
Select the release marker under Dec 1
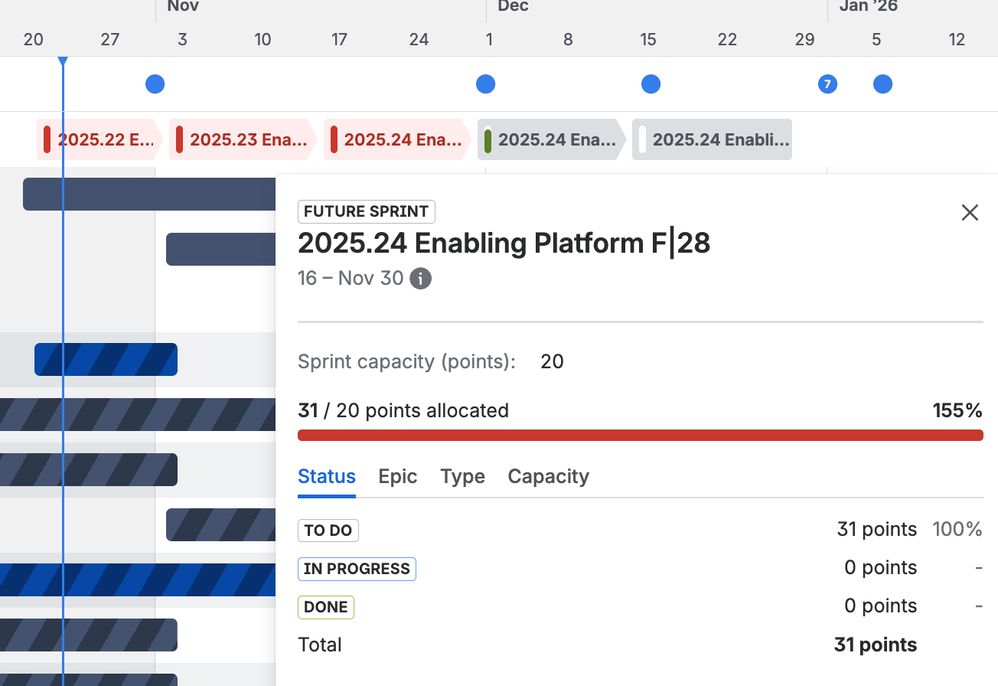pos(486,84)
